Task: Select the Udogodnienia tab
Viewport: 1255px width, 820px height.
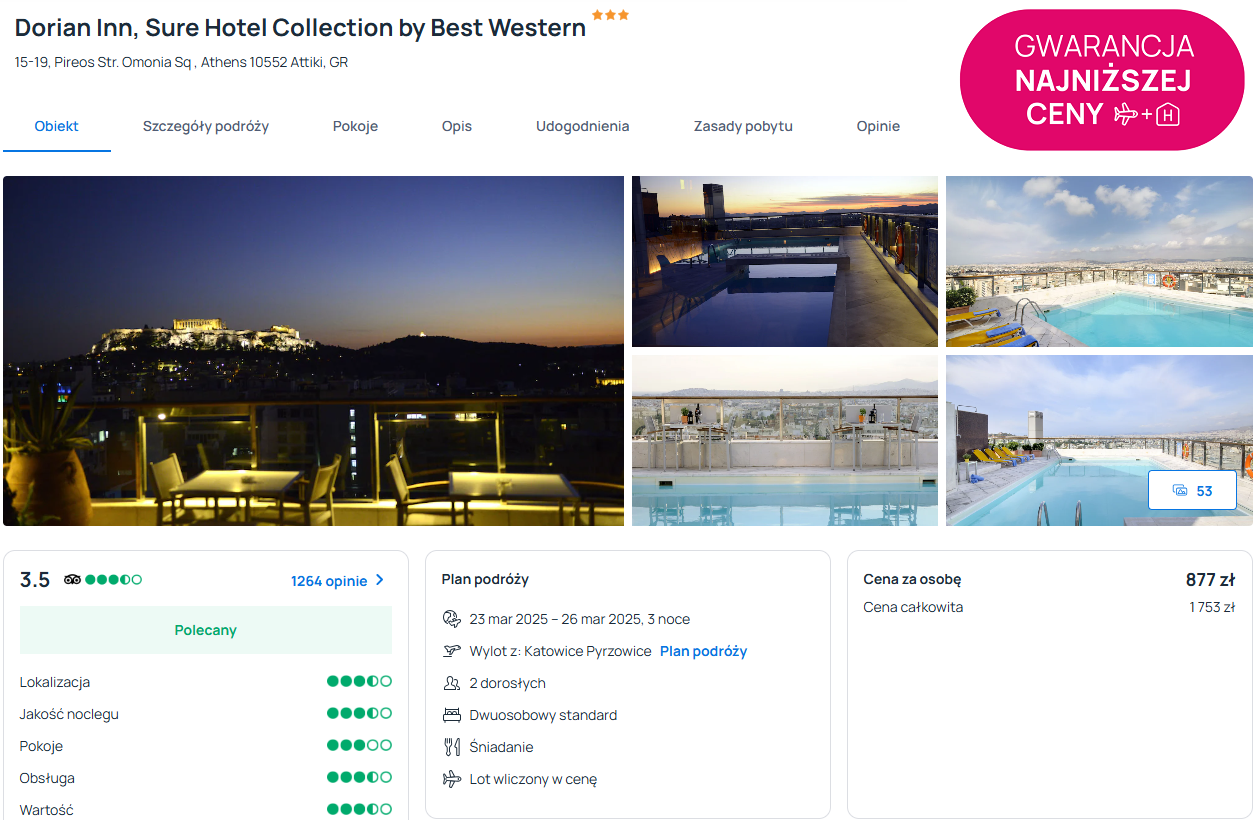Action: tap(582, 127)
